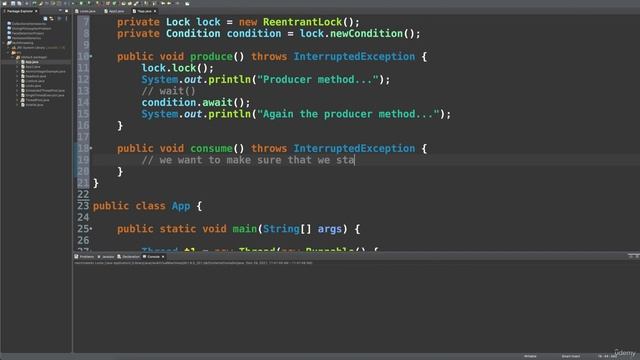Screen dimensions: 640x360
Task: Select highlighted App.java in Package Explorer
Action: click(32, 62)
